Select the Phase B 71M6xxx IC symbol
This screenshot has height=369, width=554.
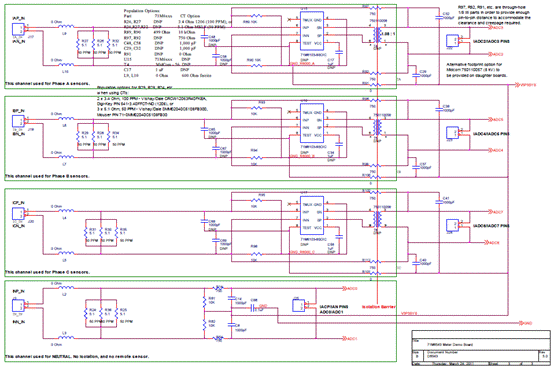(312, 123)
